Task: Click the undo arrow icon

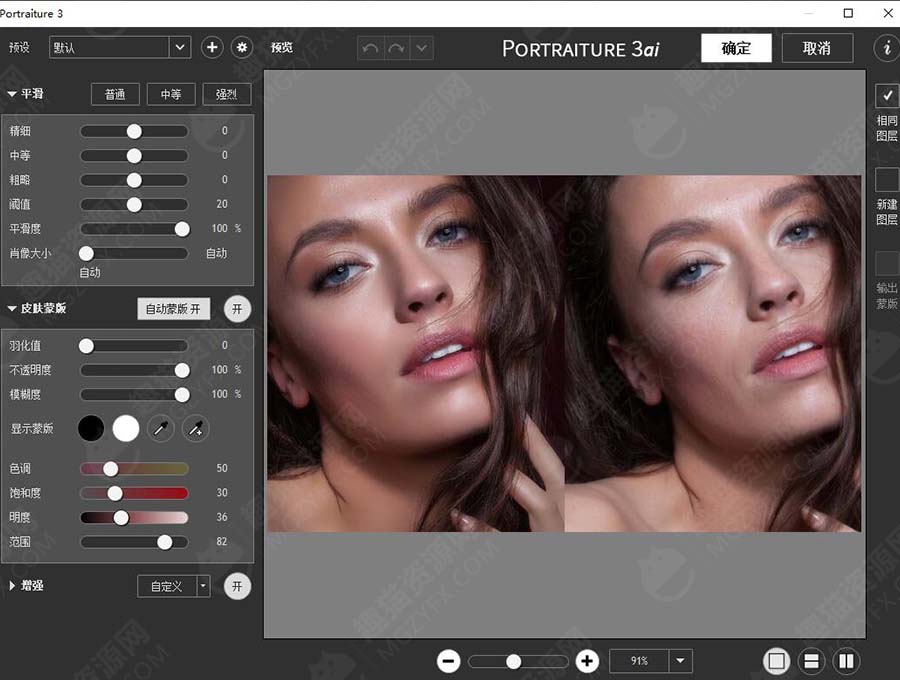Action: coord(370,48)
